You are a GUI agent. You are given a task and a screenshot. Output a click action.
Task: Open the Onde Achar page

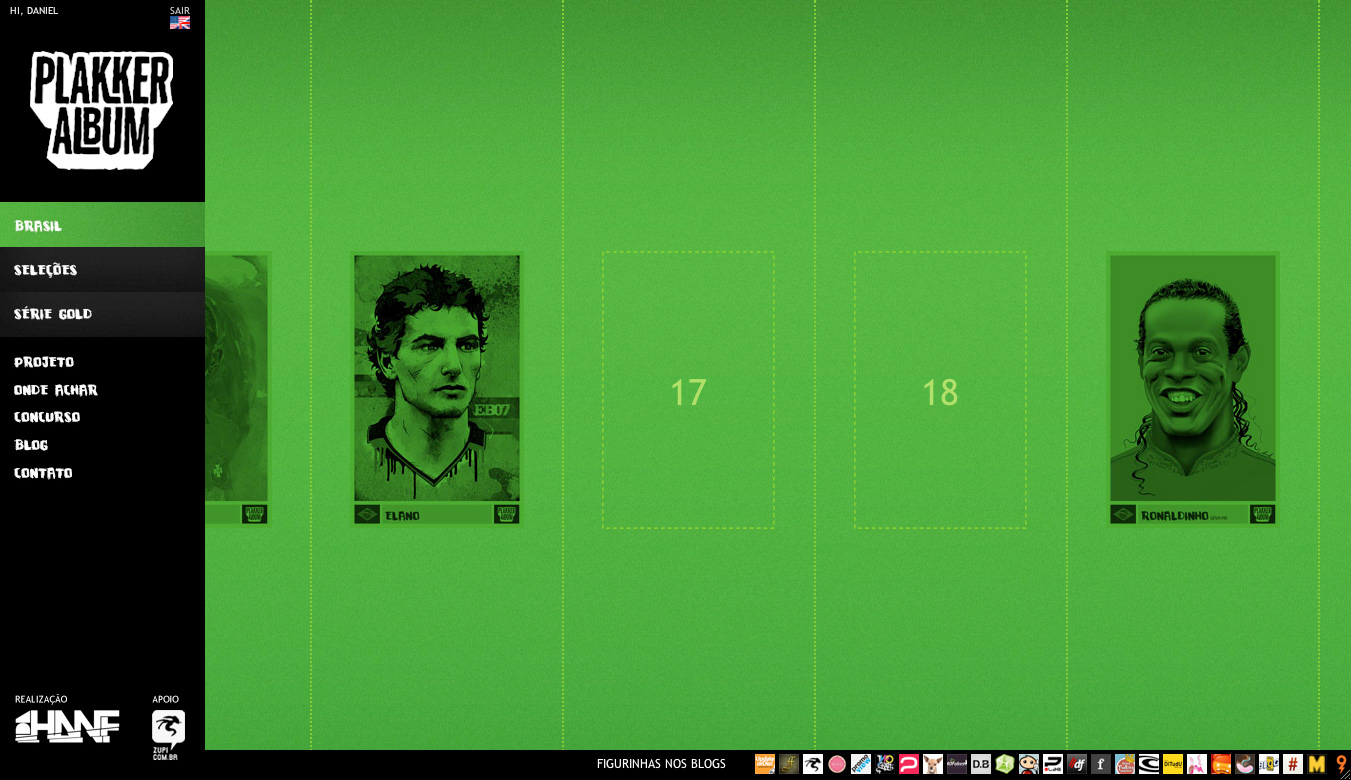(56, 390)
